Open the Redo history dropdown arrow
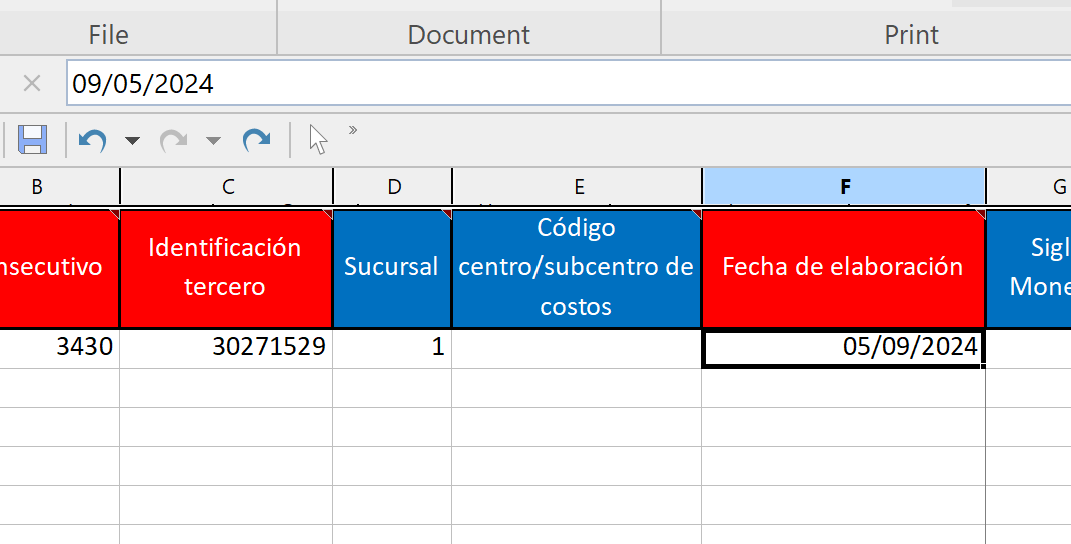 [213, 141]
